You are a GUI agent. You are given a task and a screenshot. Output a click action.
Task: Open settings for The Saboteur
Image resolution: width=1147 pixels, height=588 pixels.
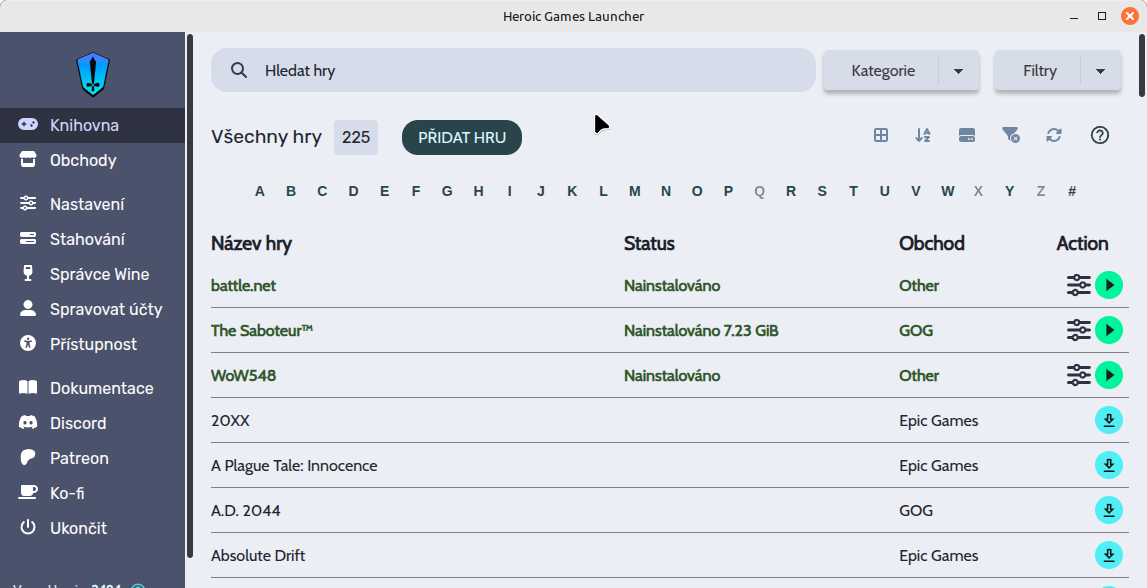point(1078,330)
